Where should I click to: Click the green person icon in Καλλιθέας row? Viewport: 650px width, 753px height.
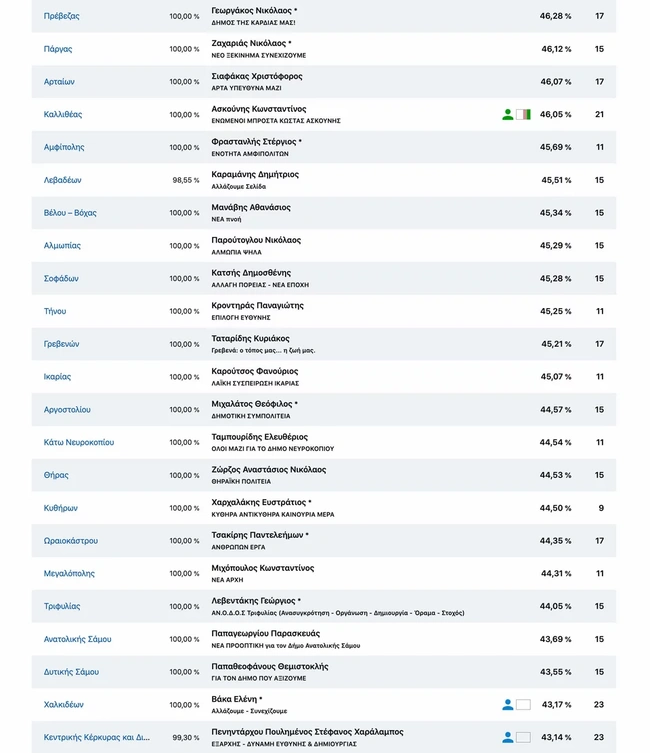tap(508, 115)
